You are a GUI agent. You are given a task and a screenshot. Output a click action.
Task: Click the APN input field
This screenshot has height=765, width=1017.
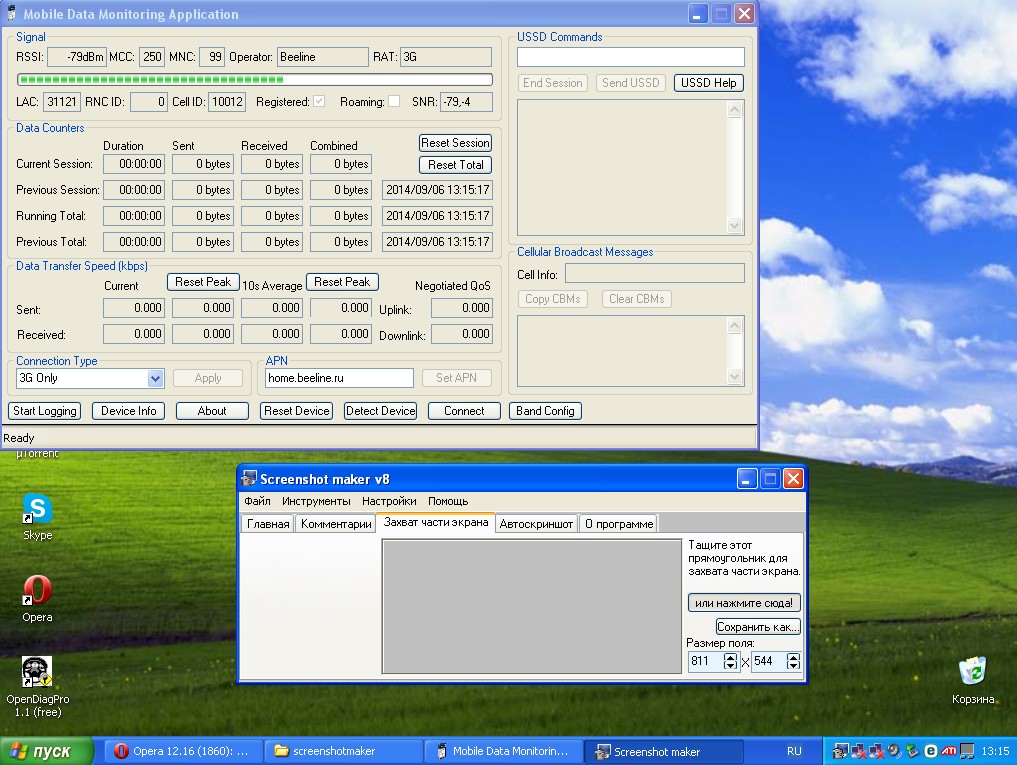tap(339, 378)
